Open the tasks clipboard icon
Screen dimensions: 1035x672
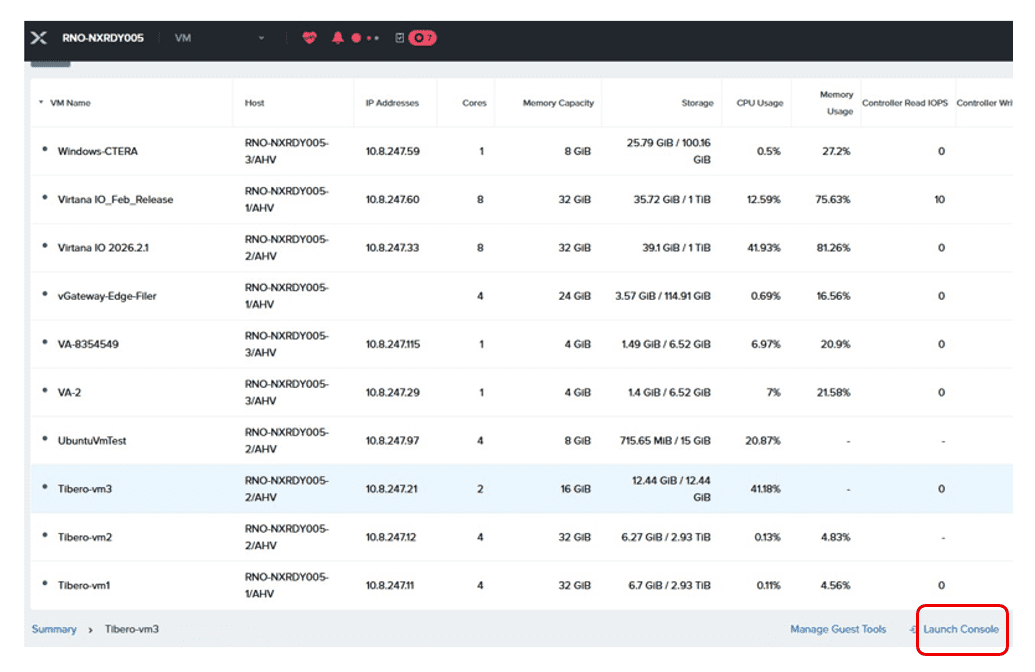point(399,38)
